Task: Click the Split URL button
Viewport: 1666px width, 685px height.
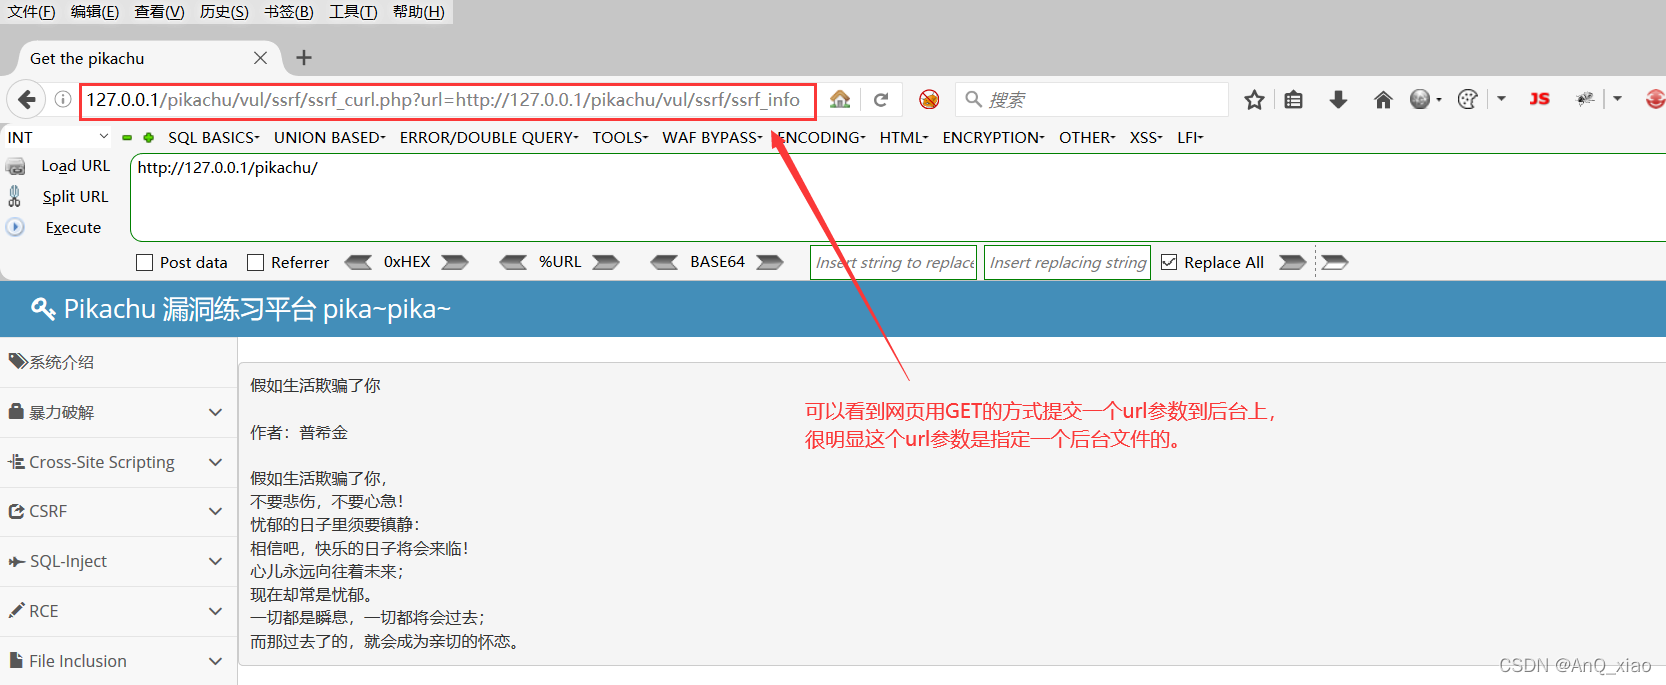Action: [75, 197]
